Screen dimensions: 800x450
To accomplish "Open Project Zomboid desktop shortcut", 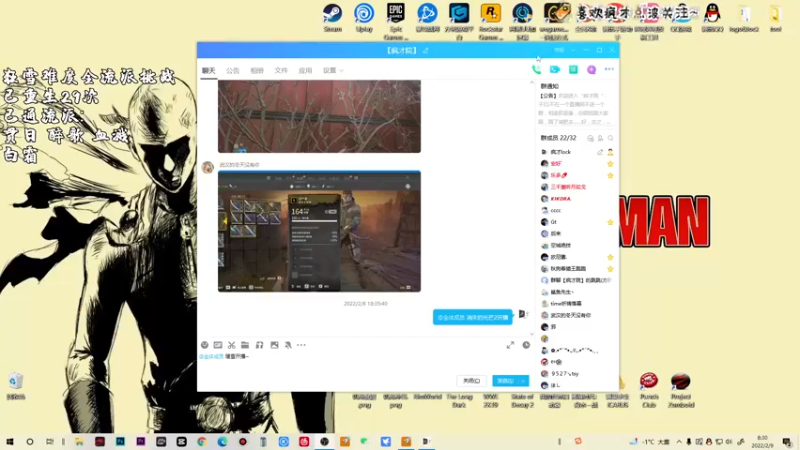I will (681, 391).
